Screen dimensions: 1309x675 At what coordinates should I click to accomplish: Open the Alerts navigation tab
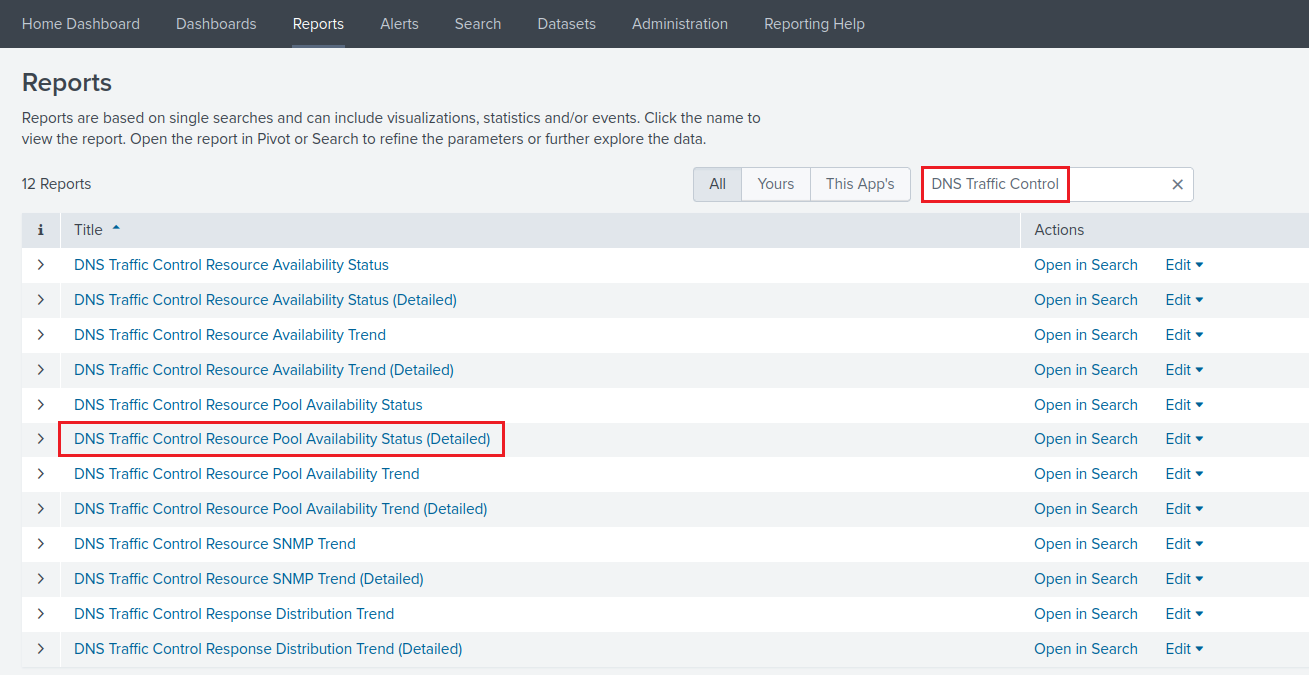[399, 24]
